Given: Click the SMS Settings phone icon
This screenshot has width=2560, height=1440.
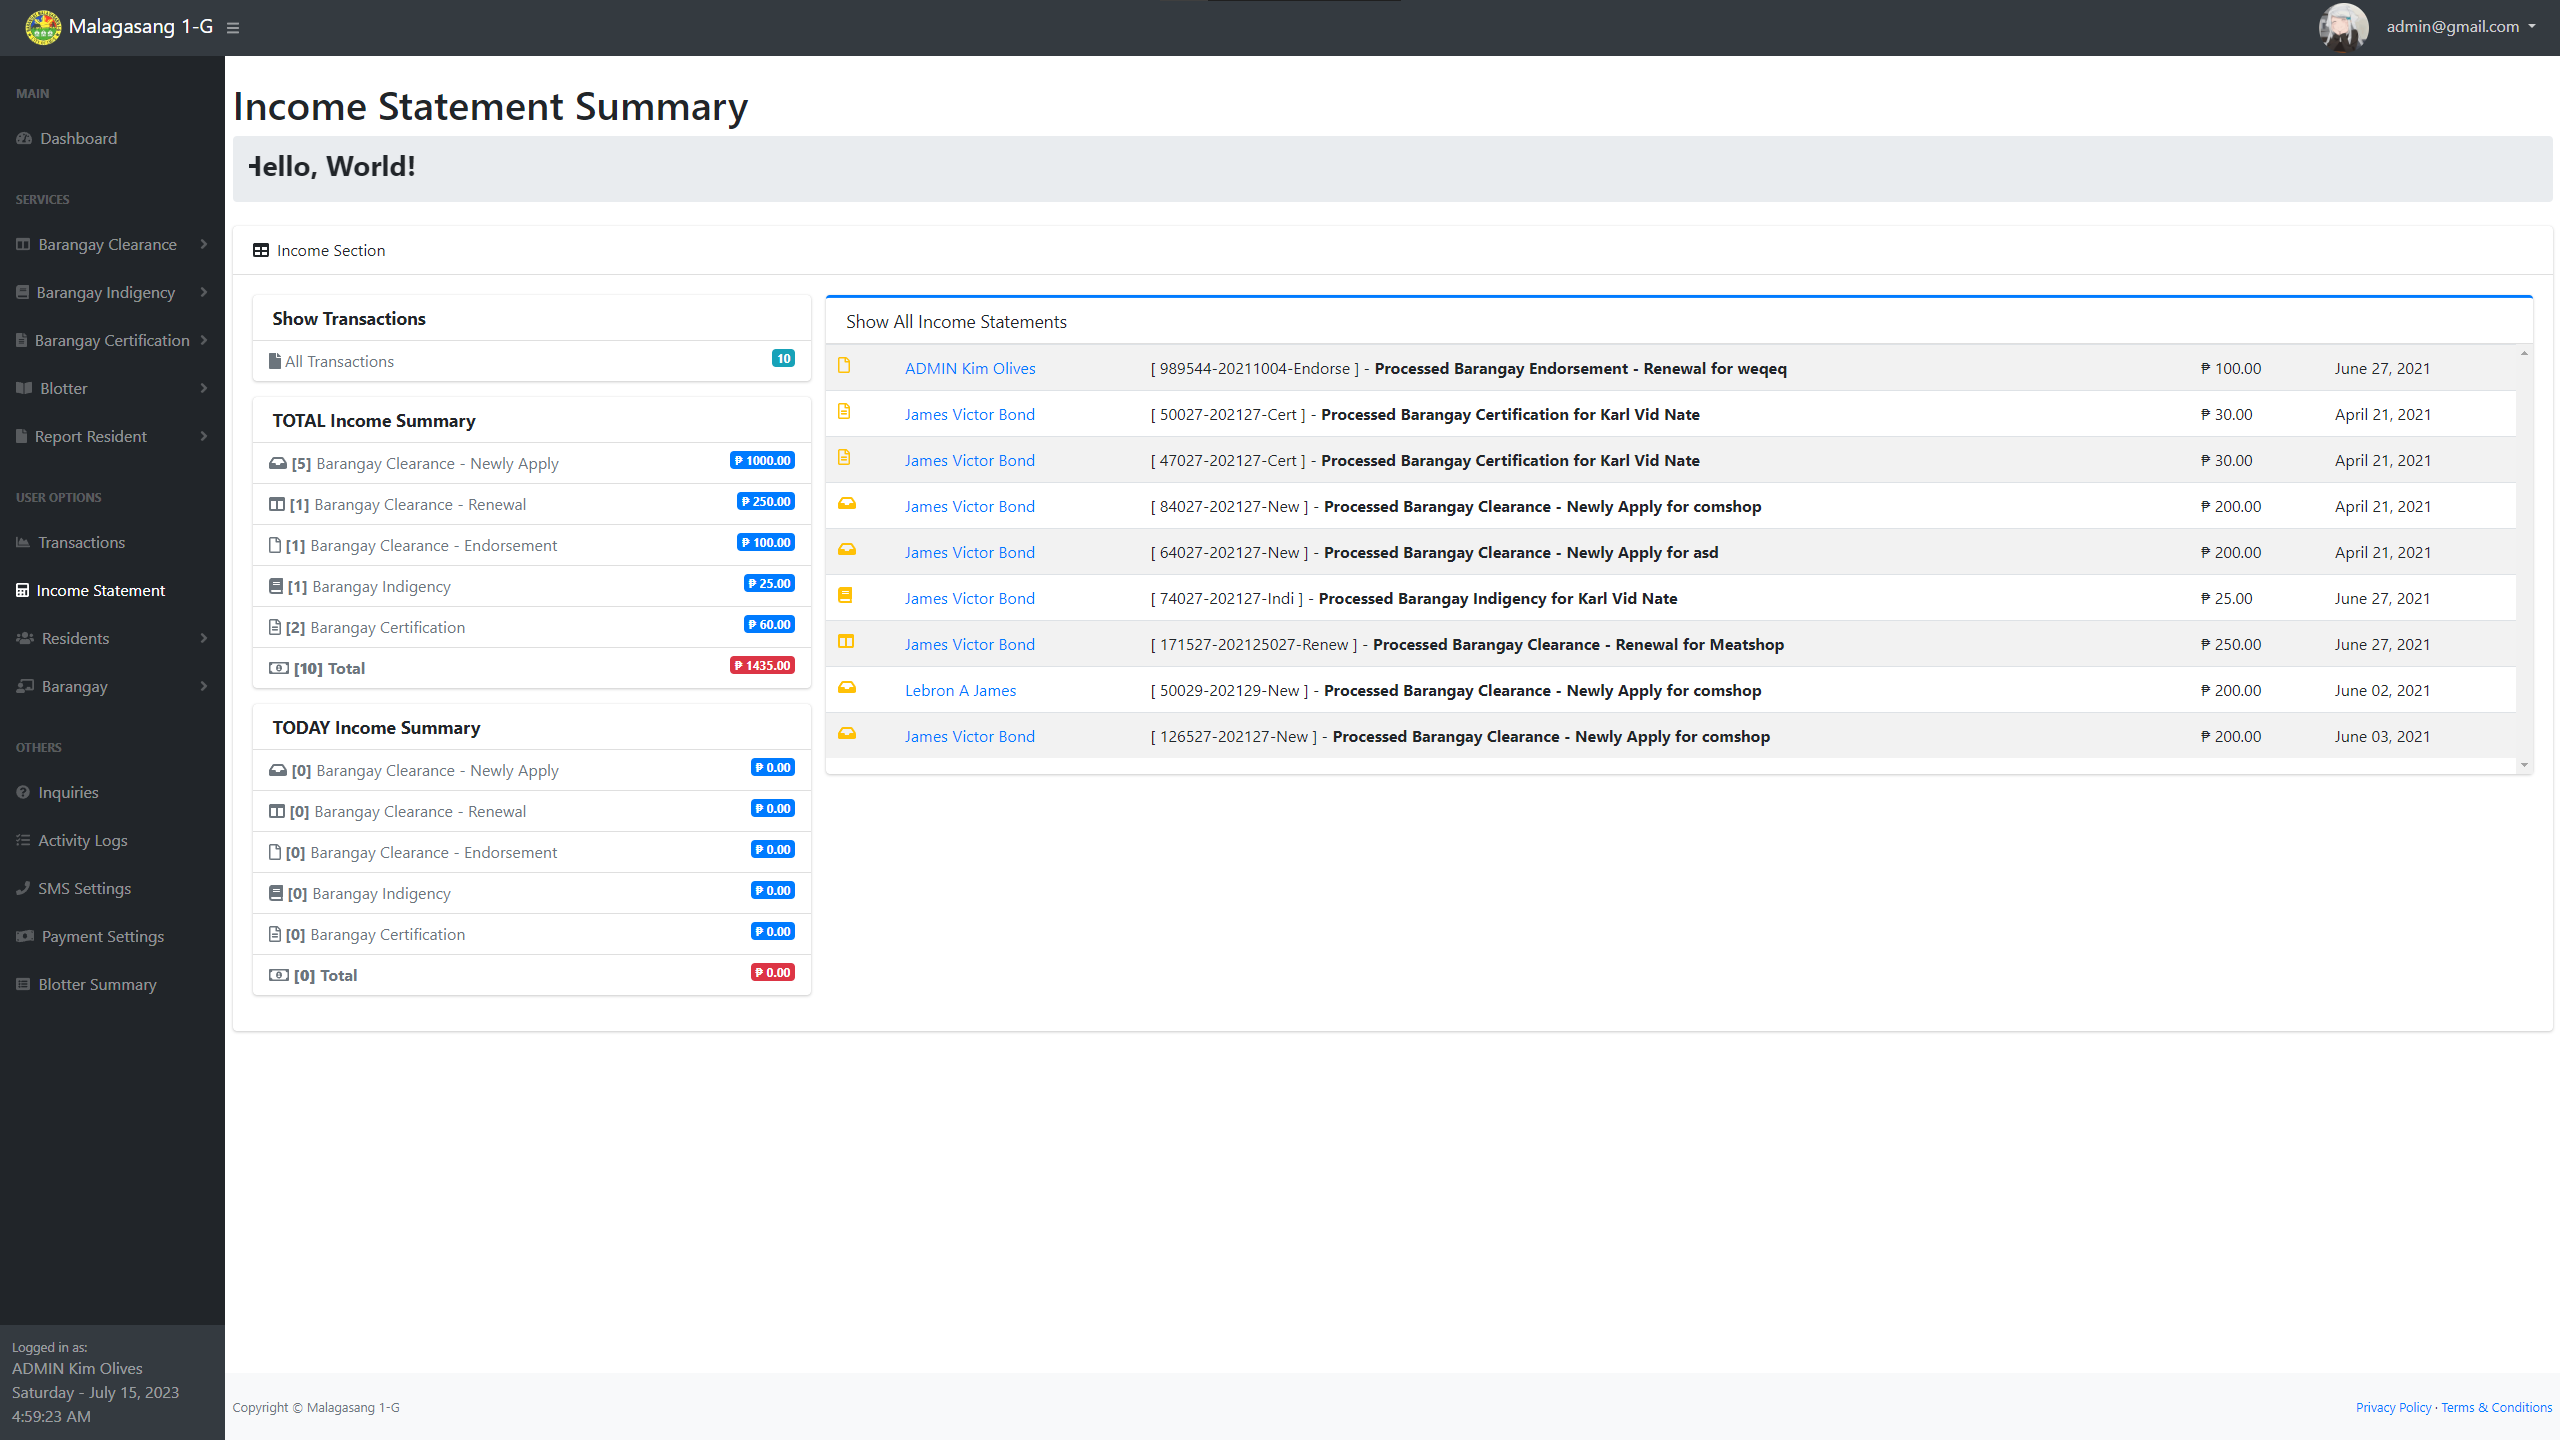Looking at the screenshot, I should tap(23, 888).
